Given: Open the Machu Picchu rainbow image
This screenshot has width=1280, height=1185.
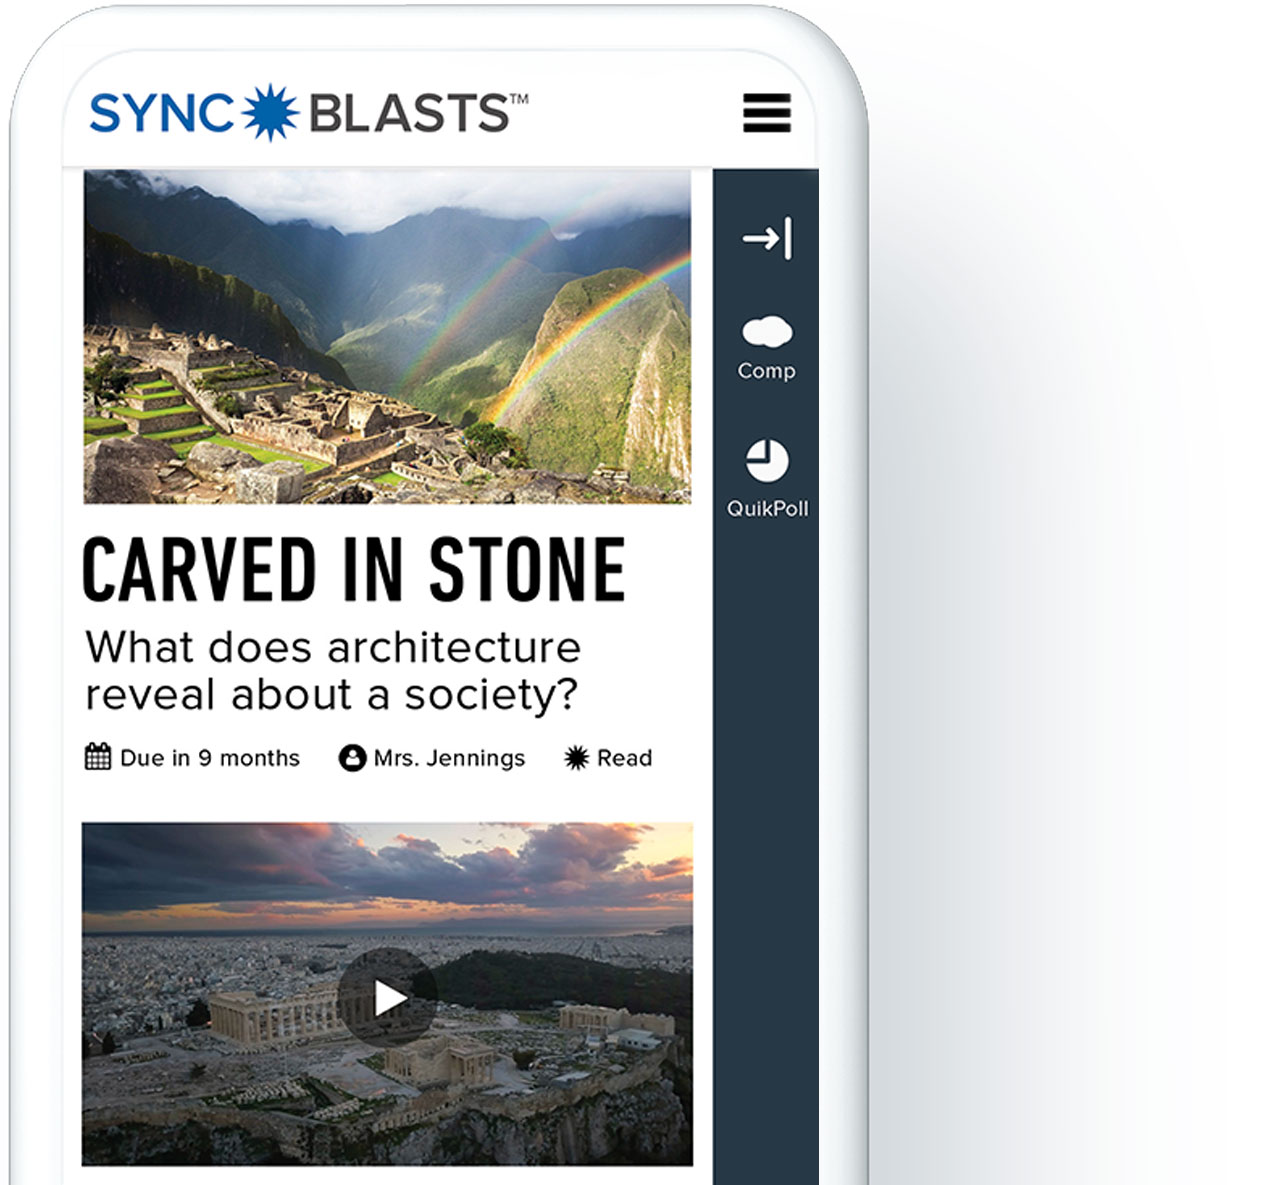Looking at the screenshot, I should tap(387, 336).
